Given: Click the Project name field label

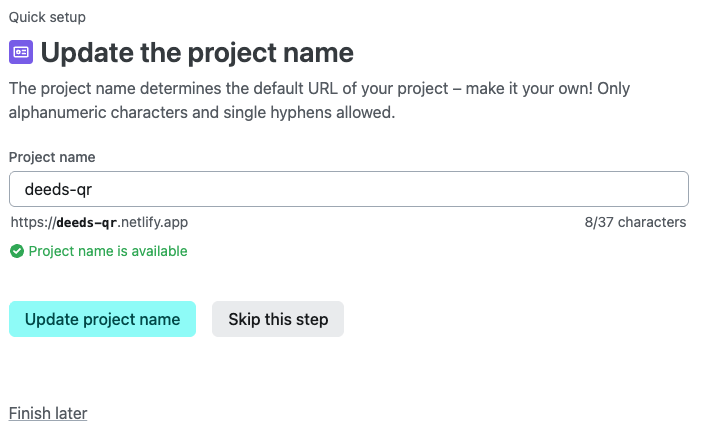Looking at the screenshot, I should point(52,157).
